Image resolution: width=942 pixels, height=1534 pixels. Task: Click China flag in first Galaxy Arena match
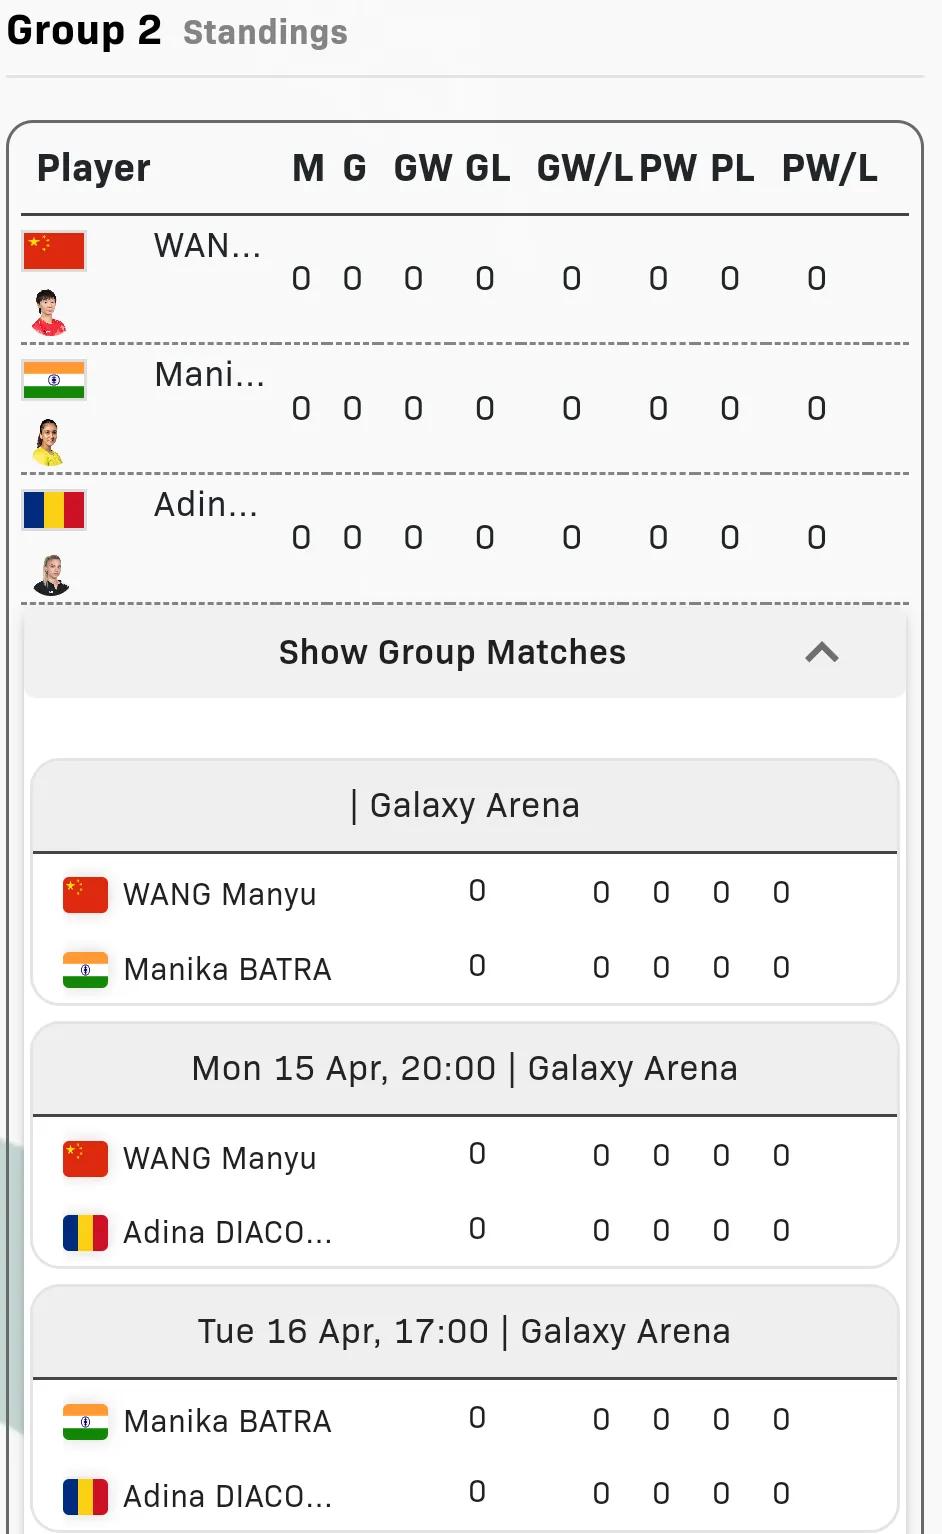tap(85, 895)
